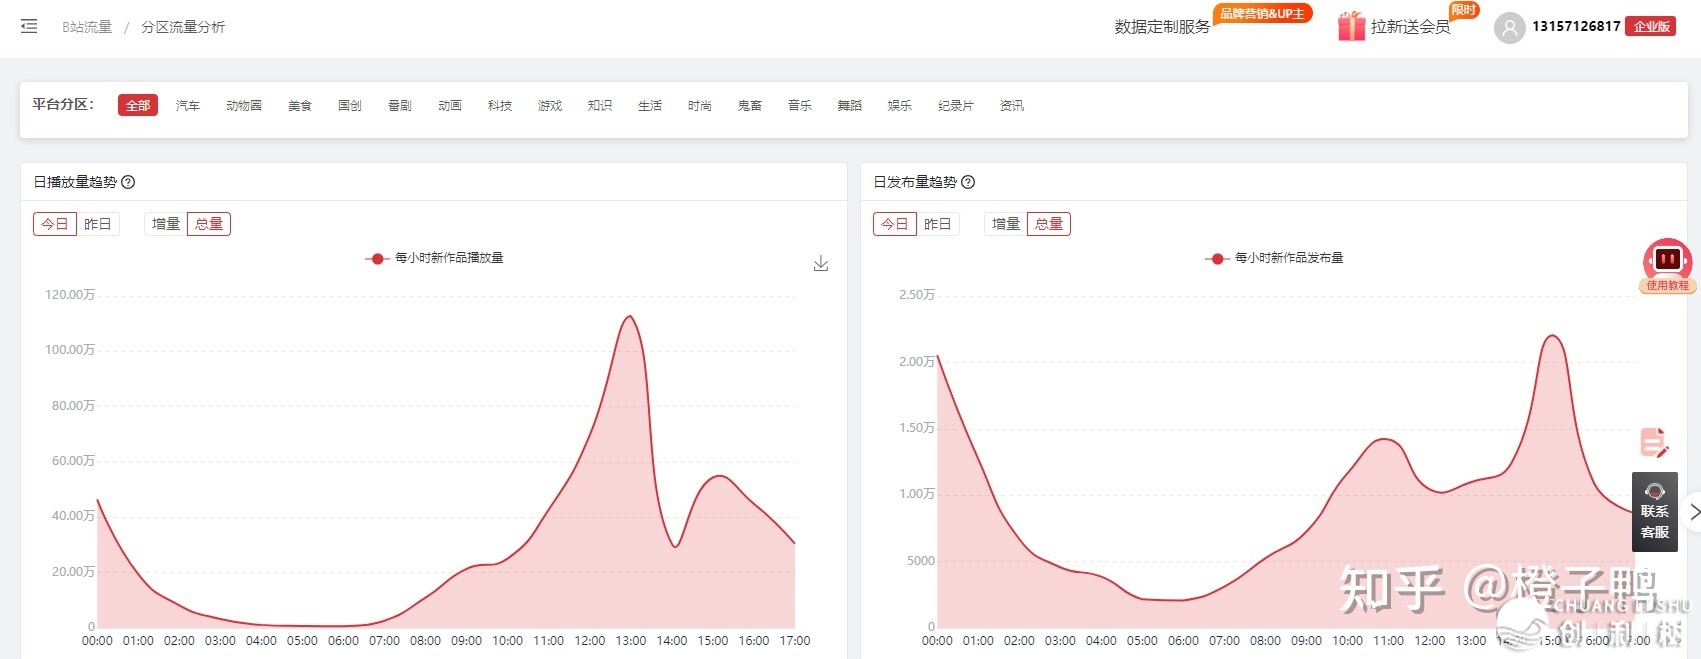
Task: Click the red note feedback icon
Action: [1654, 442]
